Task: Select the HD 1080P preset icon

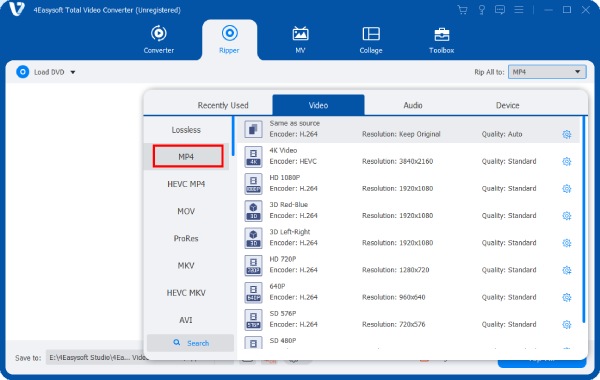Action: pos(253,184)
